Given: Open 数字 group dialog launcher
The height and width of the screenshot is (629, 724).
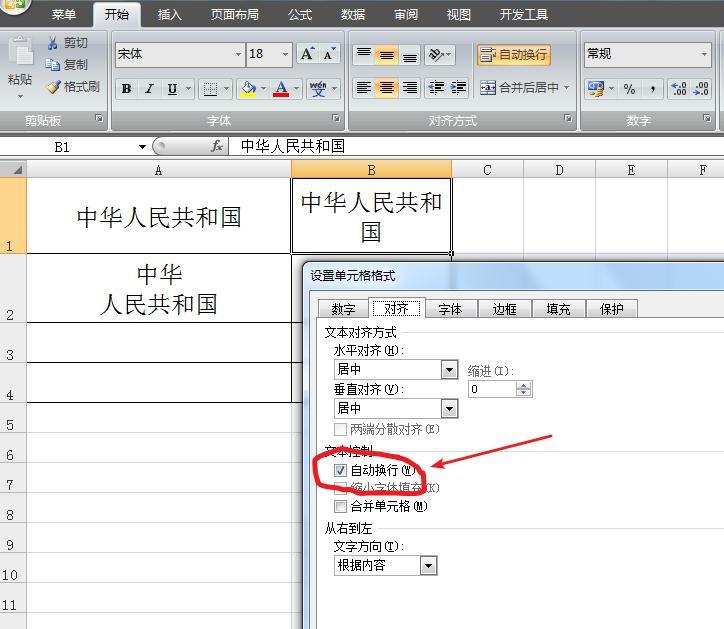Looking at the screenshot, I should (706, 118).
